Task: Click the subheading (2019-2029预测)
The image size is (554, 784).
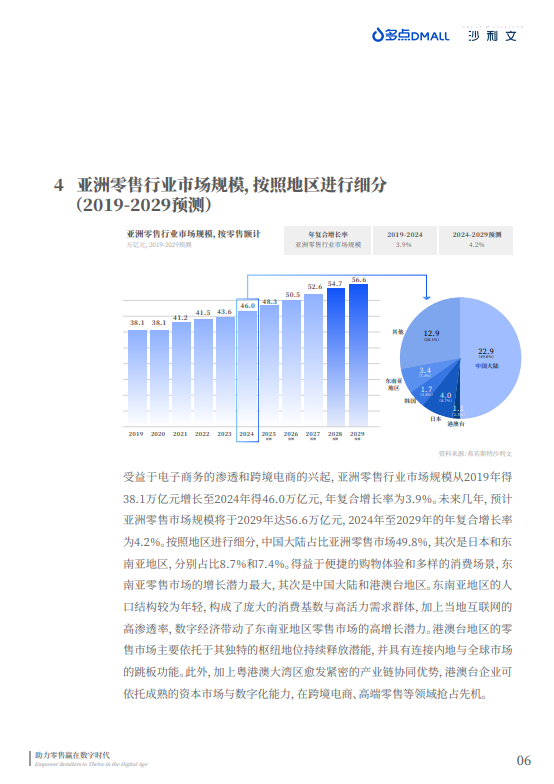Action: coord(144,205)
